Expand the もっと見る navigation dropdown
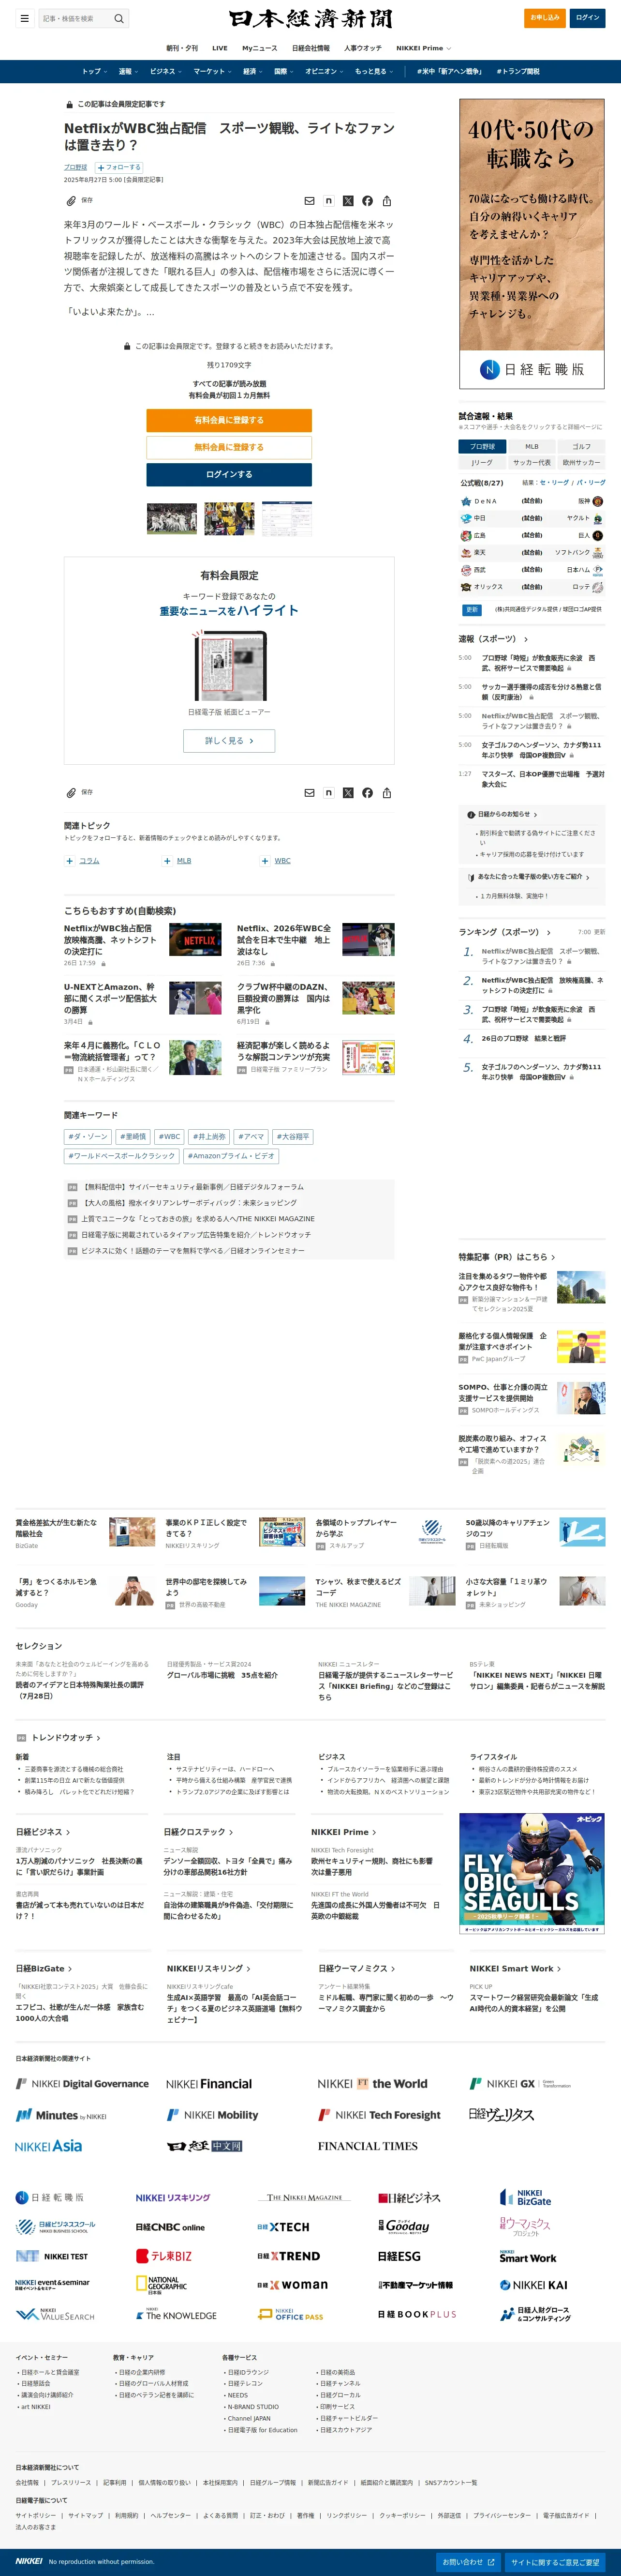621x2576 pixels. coord(374,71)
